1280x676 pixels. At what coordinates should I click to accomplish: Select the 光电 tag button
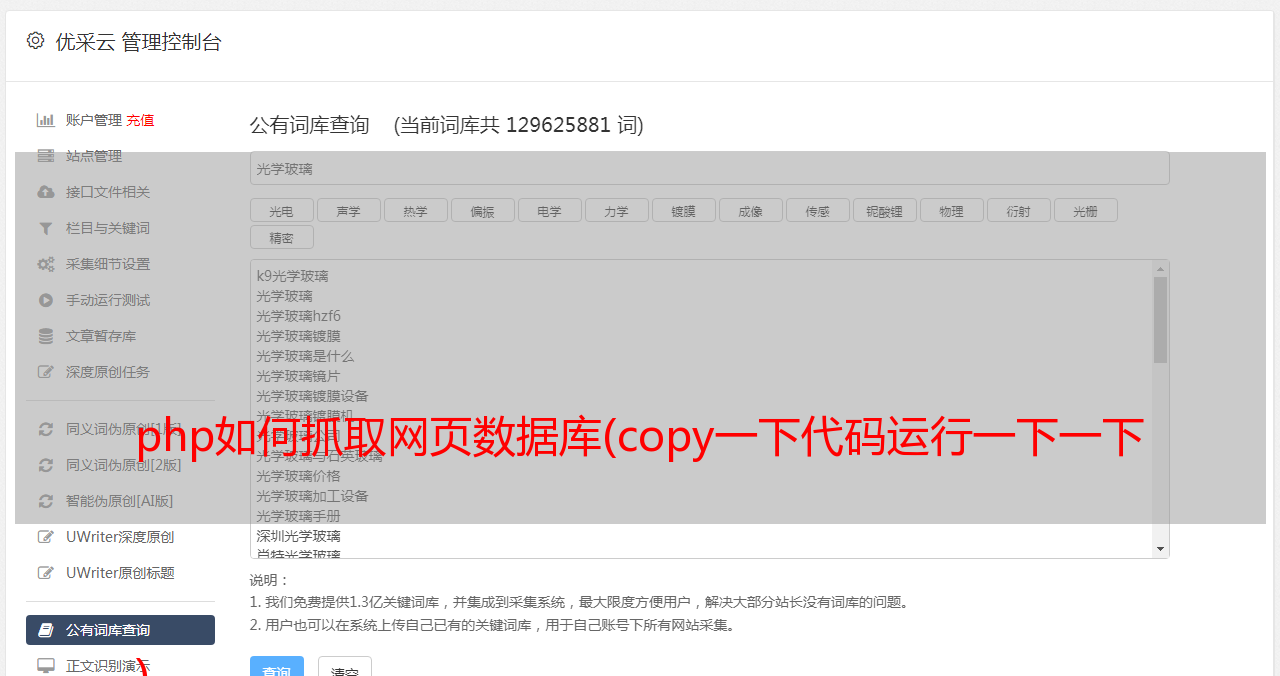point(281,210)
